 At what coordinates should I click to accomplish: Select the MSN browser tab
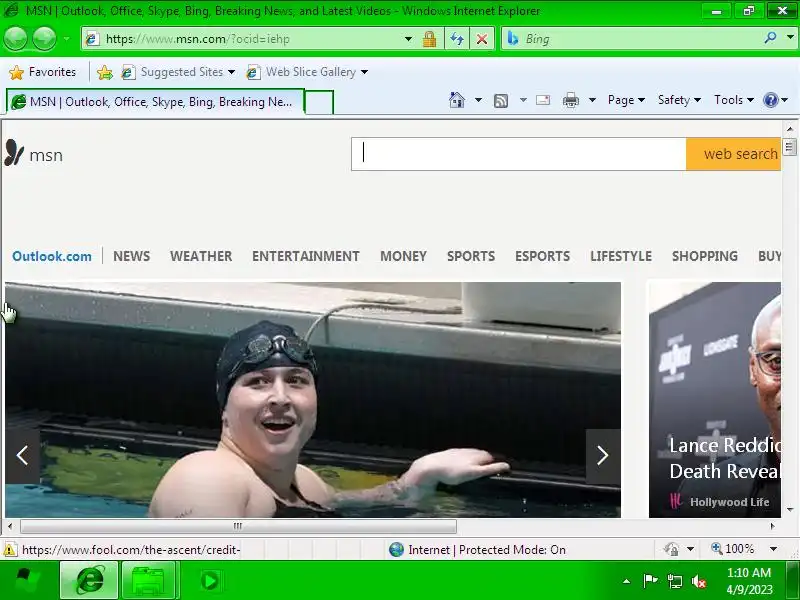pos(155,102)
